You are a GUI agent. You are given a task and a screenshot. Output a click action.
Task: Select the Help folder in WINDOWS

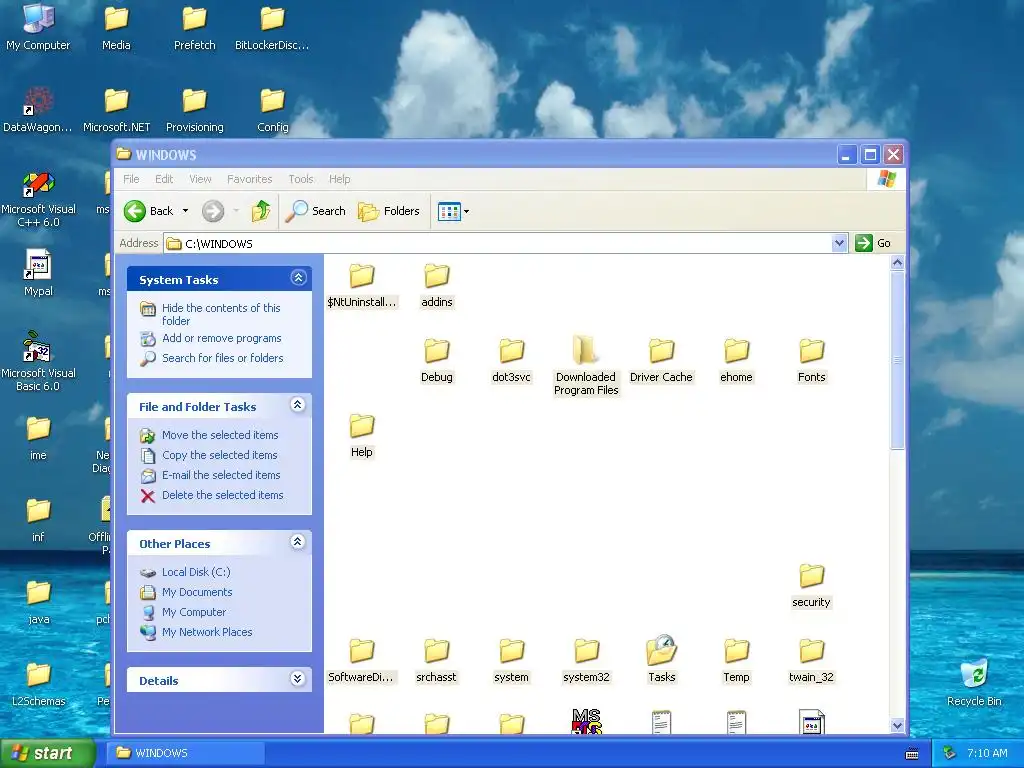[x=361, y=436]
